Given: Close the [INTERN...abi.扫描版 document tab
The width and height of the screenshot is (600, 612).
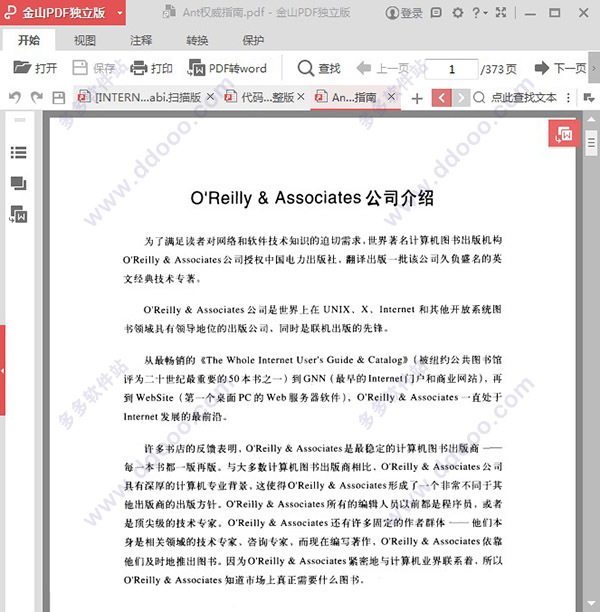Looking at the screenshot, I should (x=210, y=96).
